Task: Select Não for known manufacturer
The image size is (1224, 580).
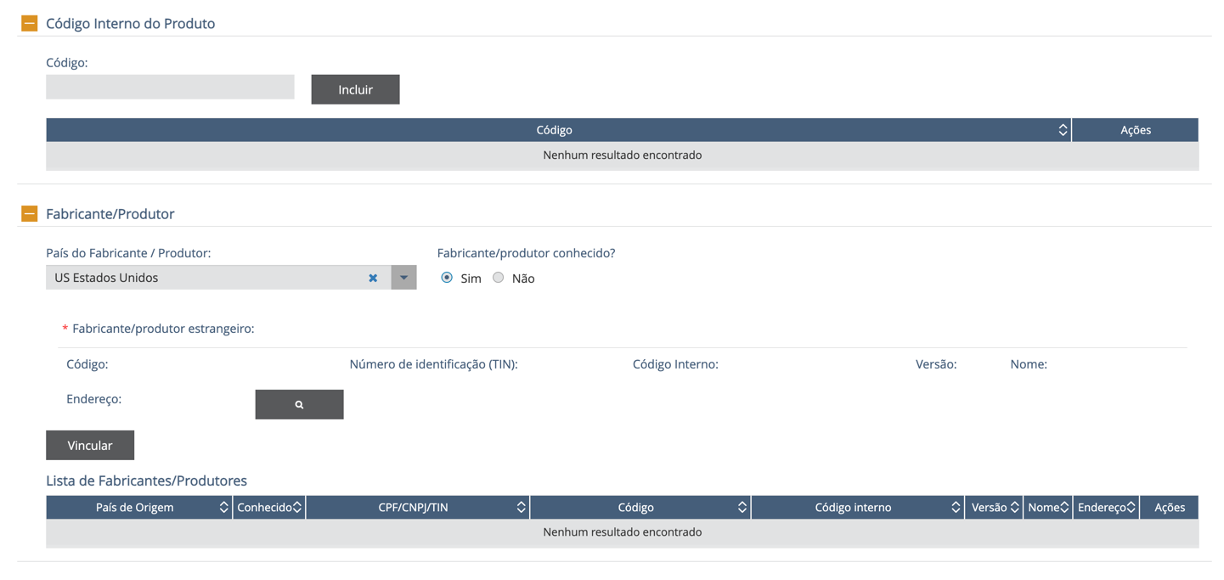Action: tap(498, 278)
